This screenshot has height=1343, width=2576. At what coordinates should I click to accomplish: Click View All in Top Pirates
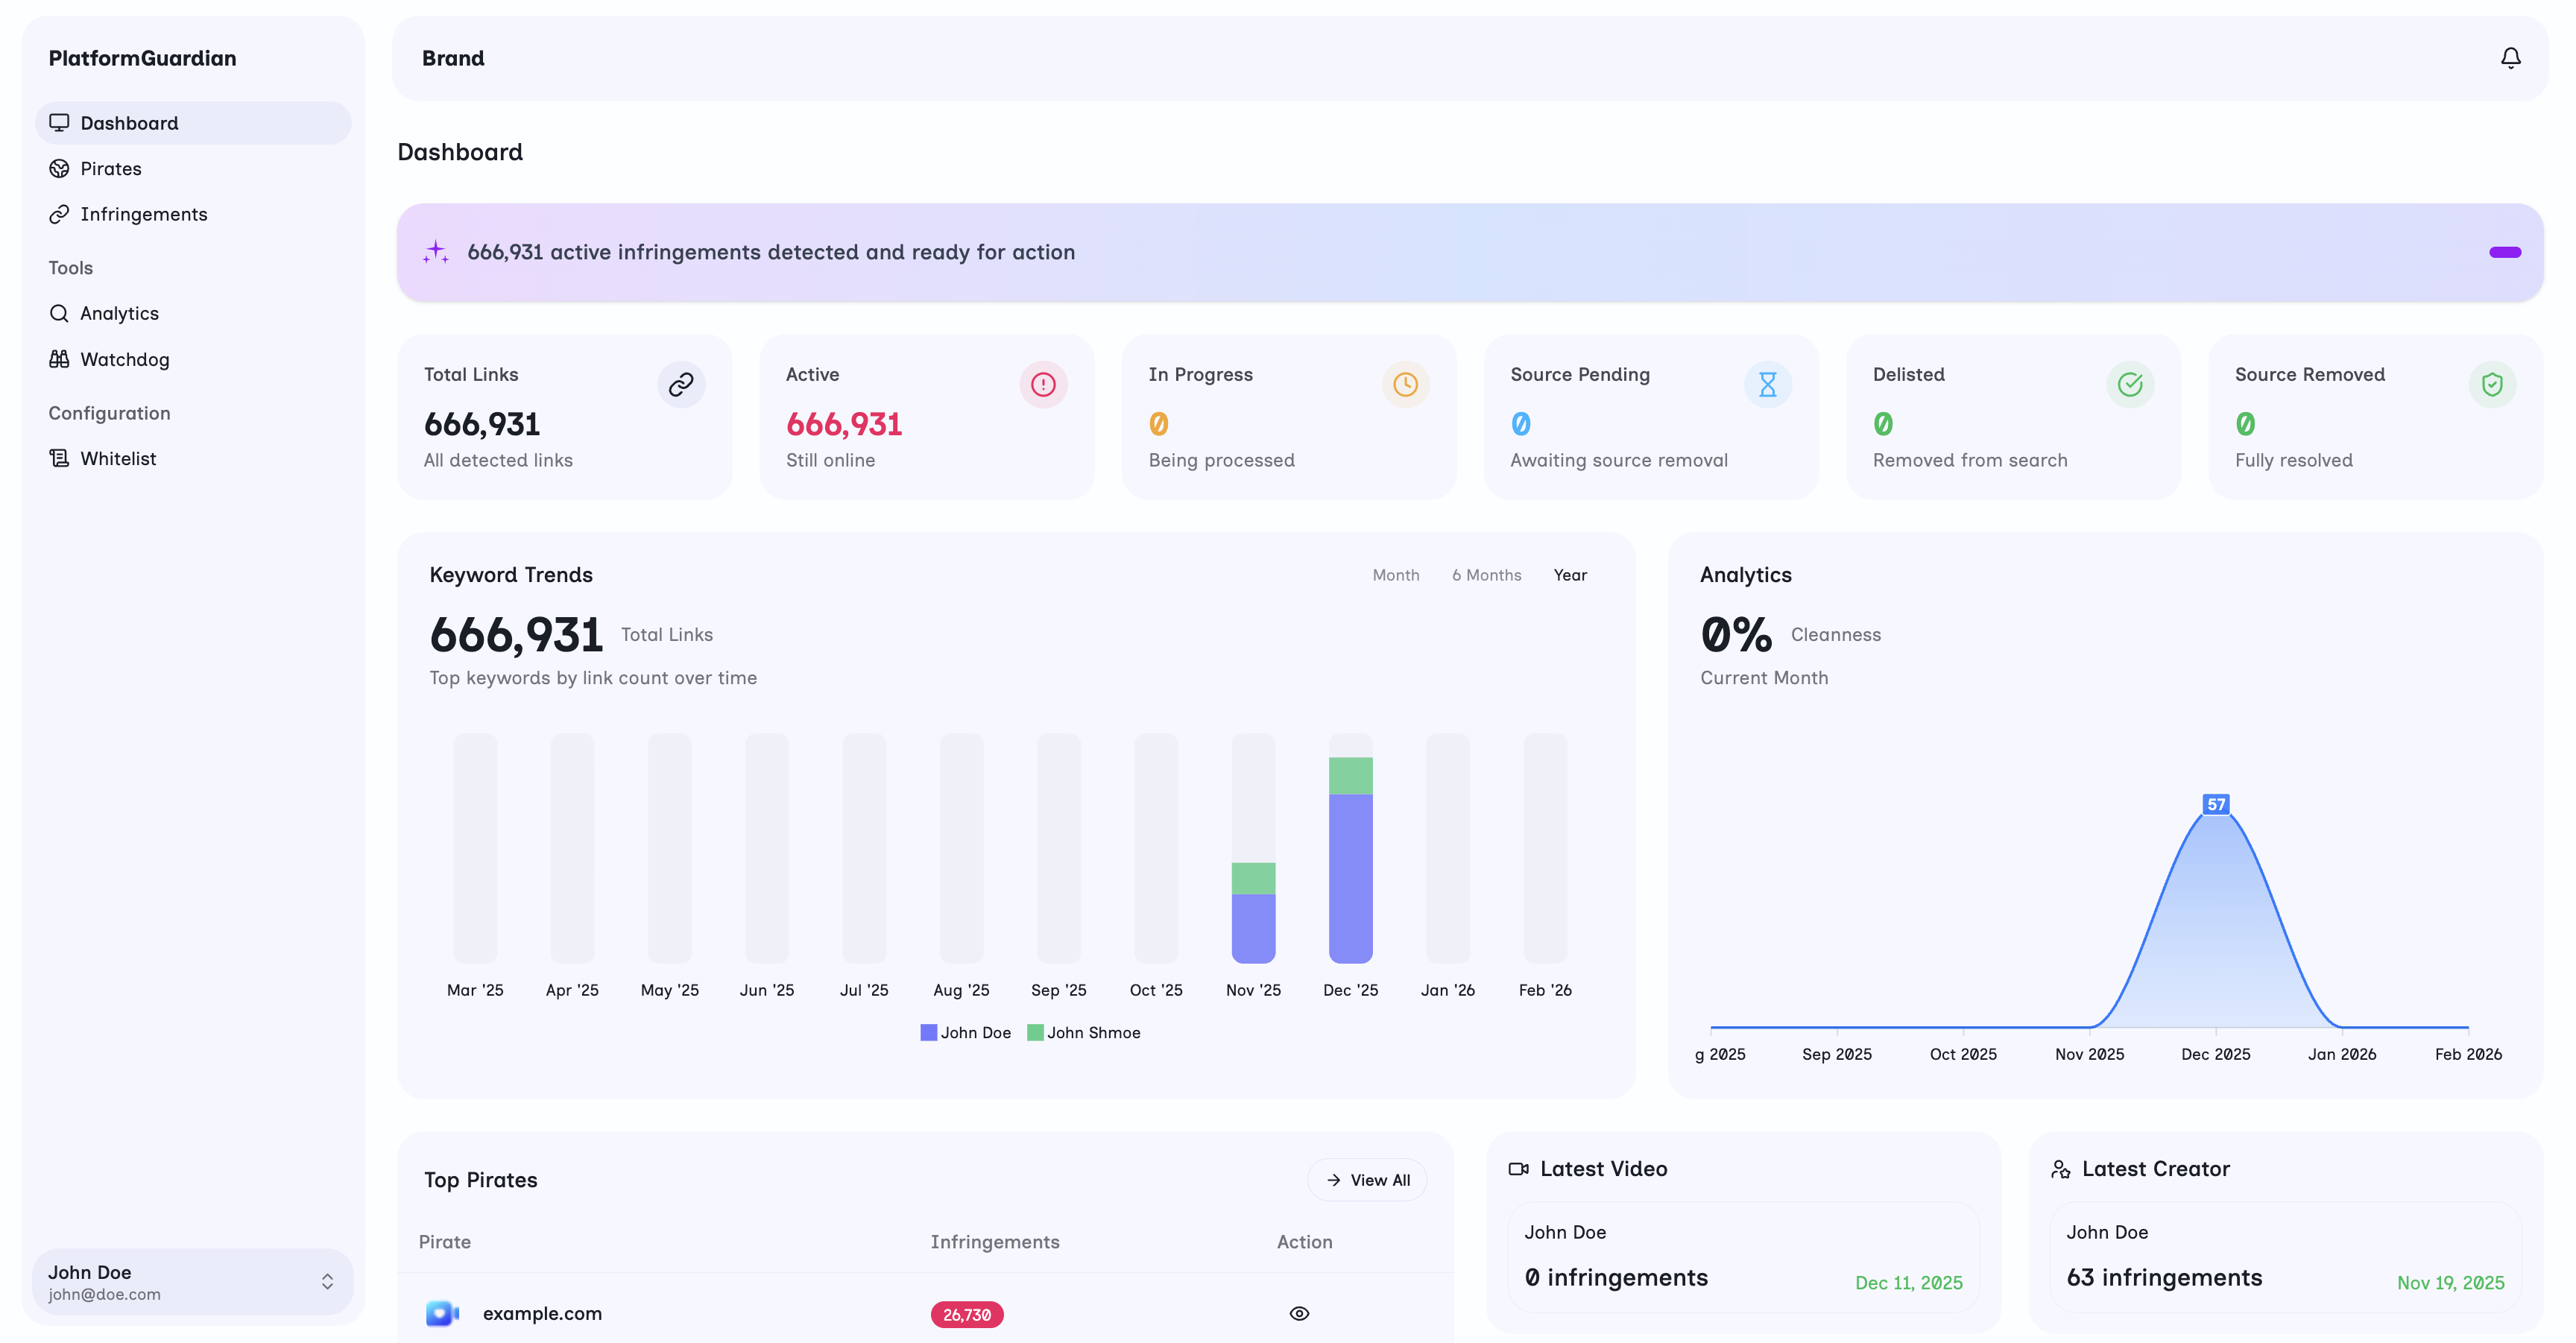[x=1367, y=1179]
